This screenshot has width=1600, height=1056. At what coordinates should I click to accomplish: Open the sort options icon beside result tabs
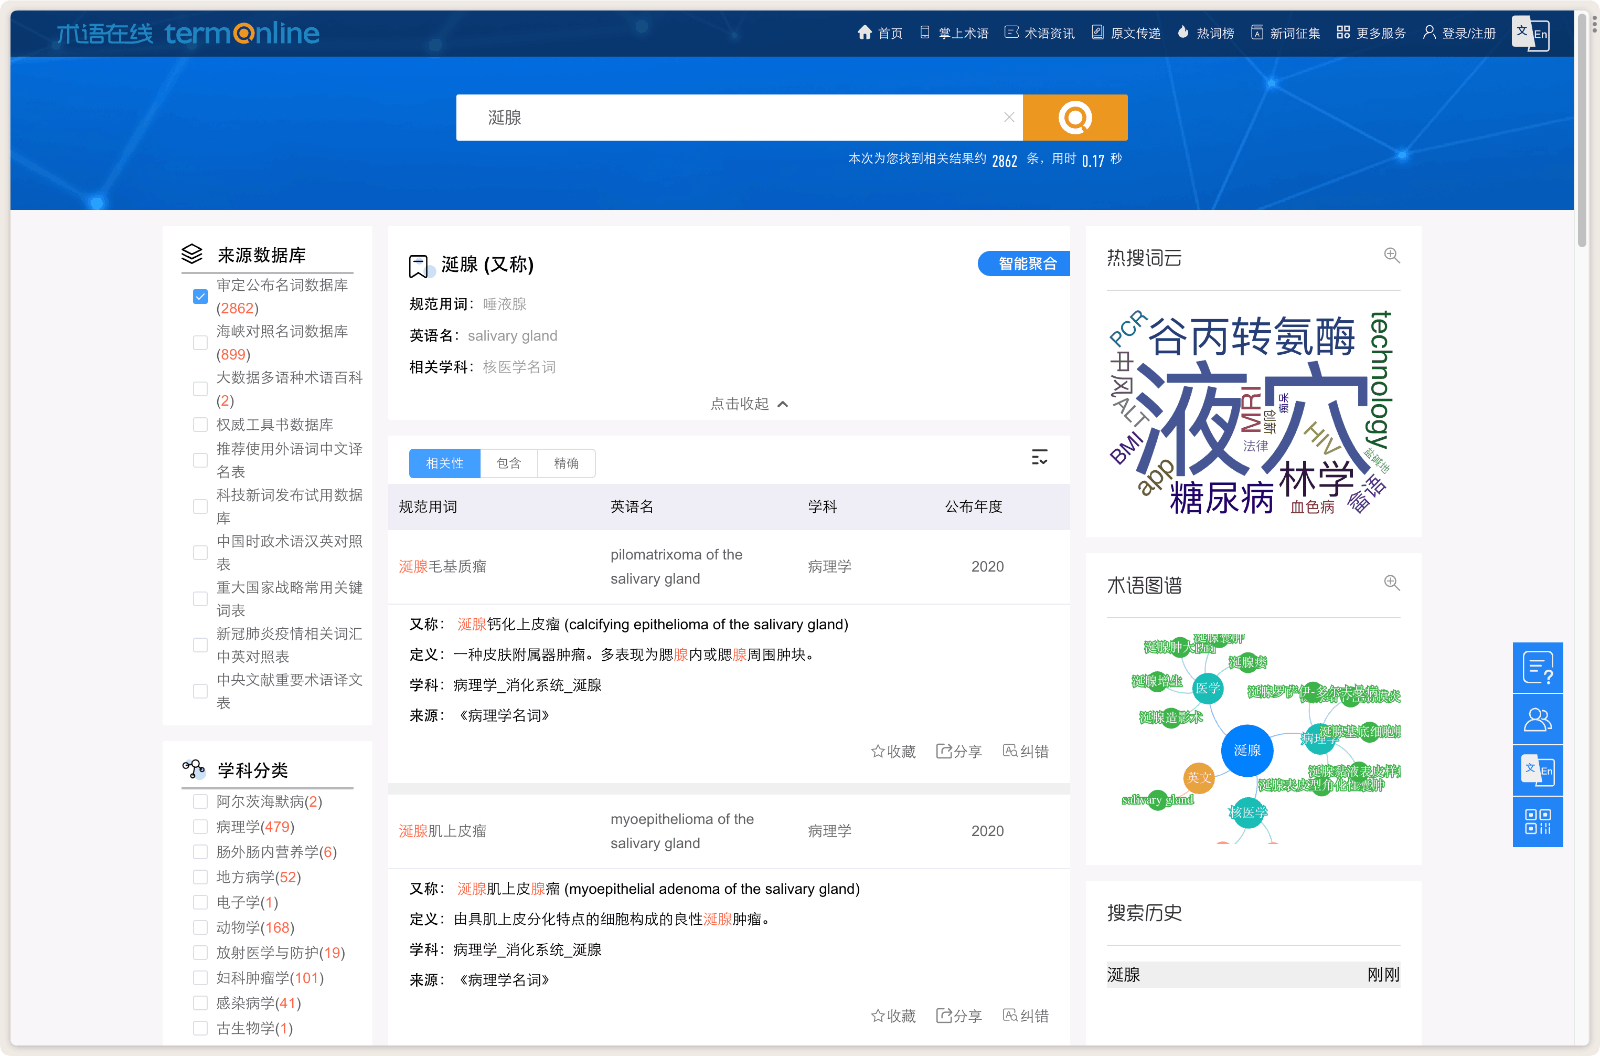point(1040,457)
